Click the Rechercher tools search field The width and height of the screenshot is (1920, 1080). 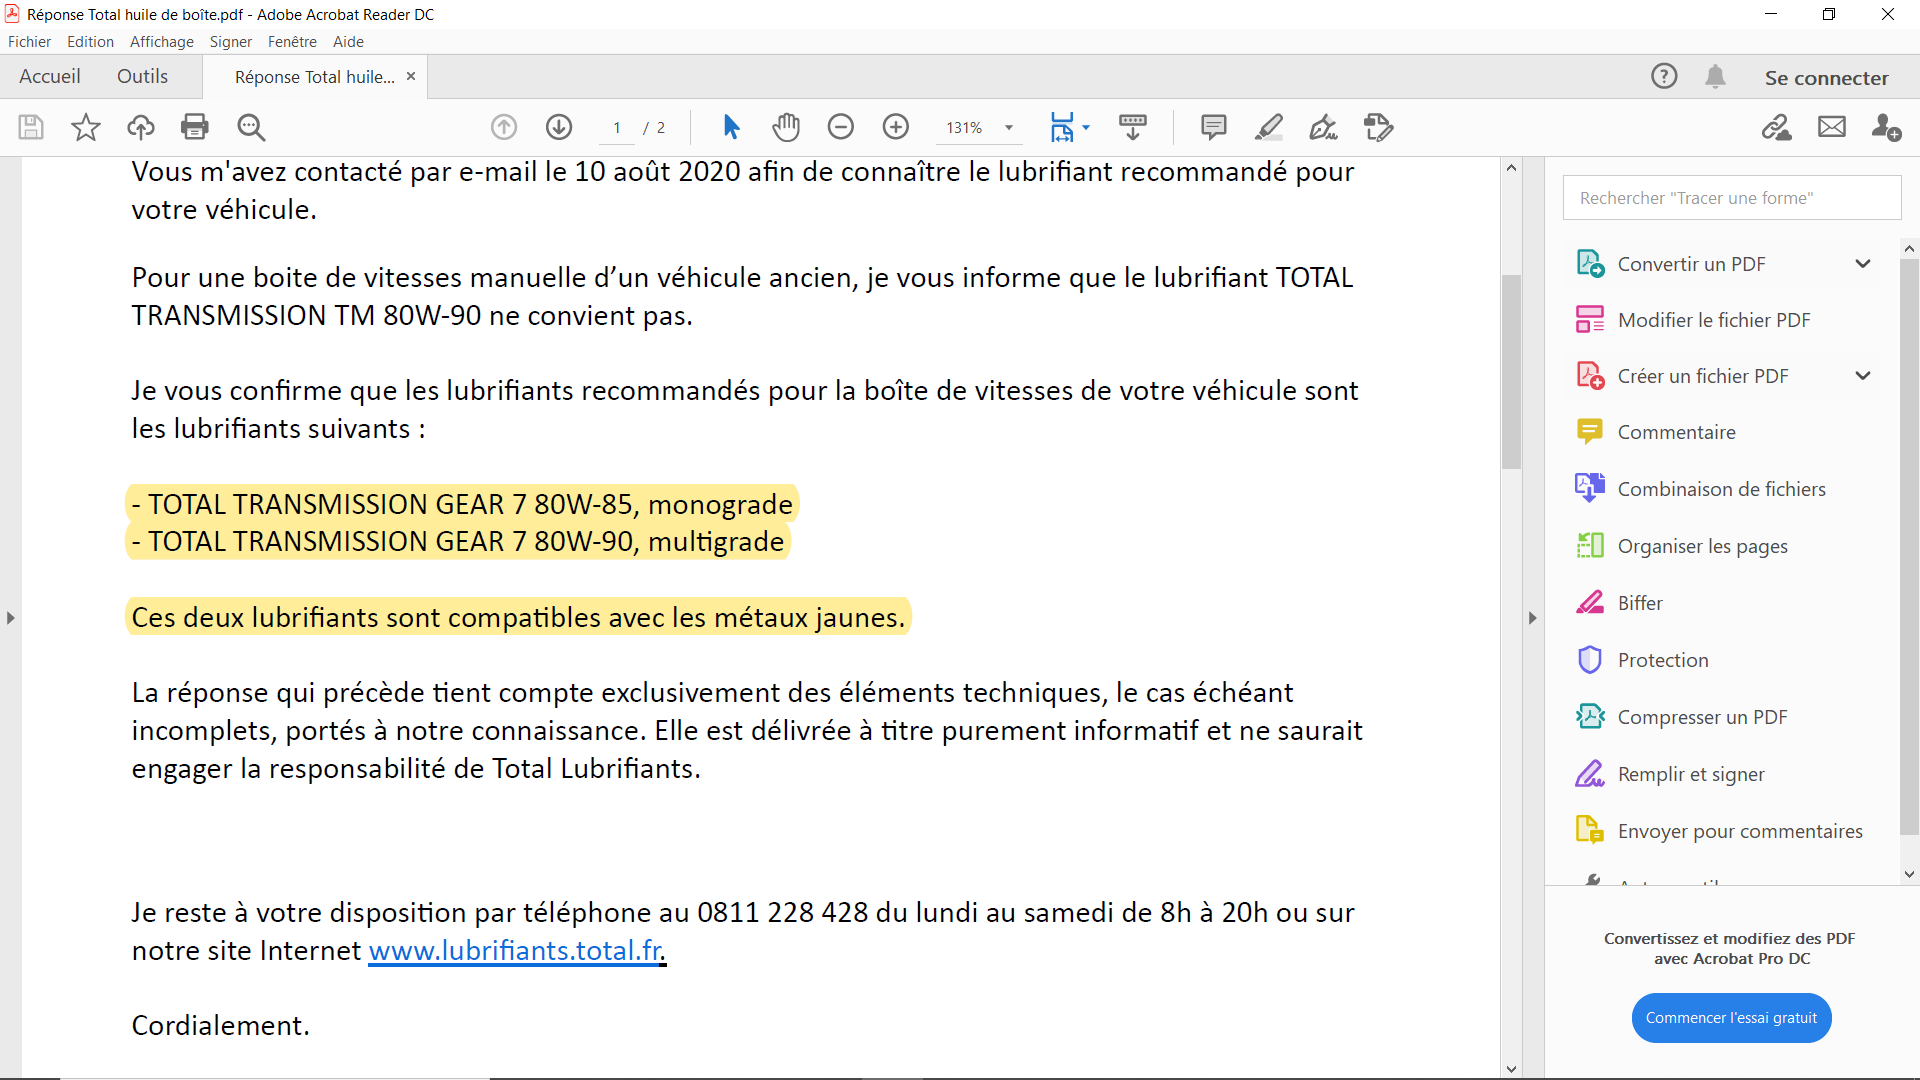coord(1731,198)
